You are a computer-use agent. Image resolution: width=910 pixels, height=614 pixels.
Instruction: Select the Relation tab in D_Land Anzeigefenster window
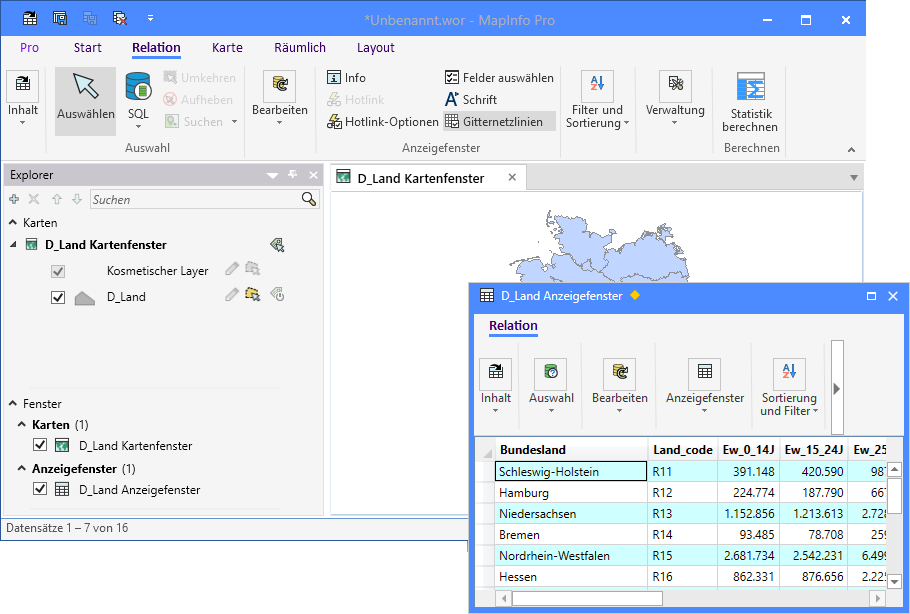(513, 326)
